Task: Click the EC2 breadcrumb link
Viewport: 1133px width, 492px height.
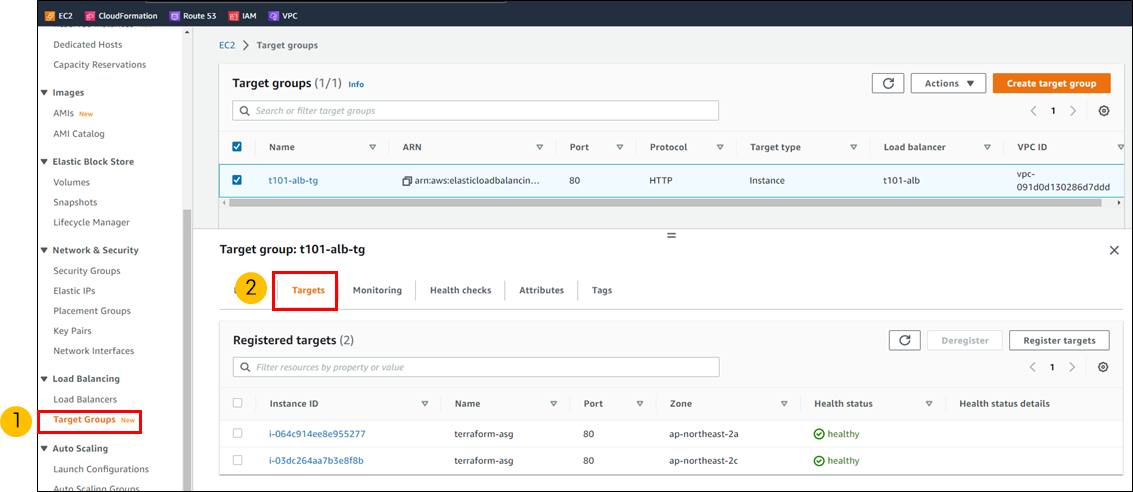Action: 227,46
